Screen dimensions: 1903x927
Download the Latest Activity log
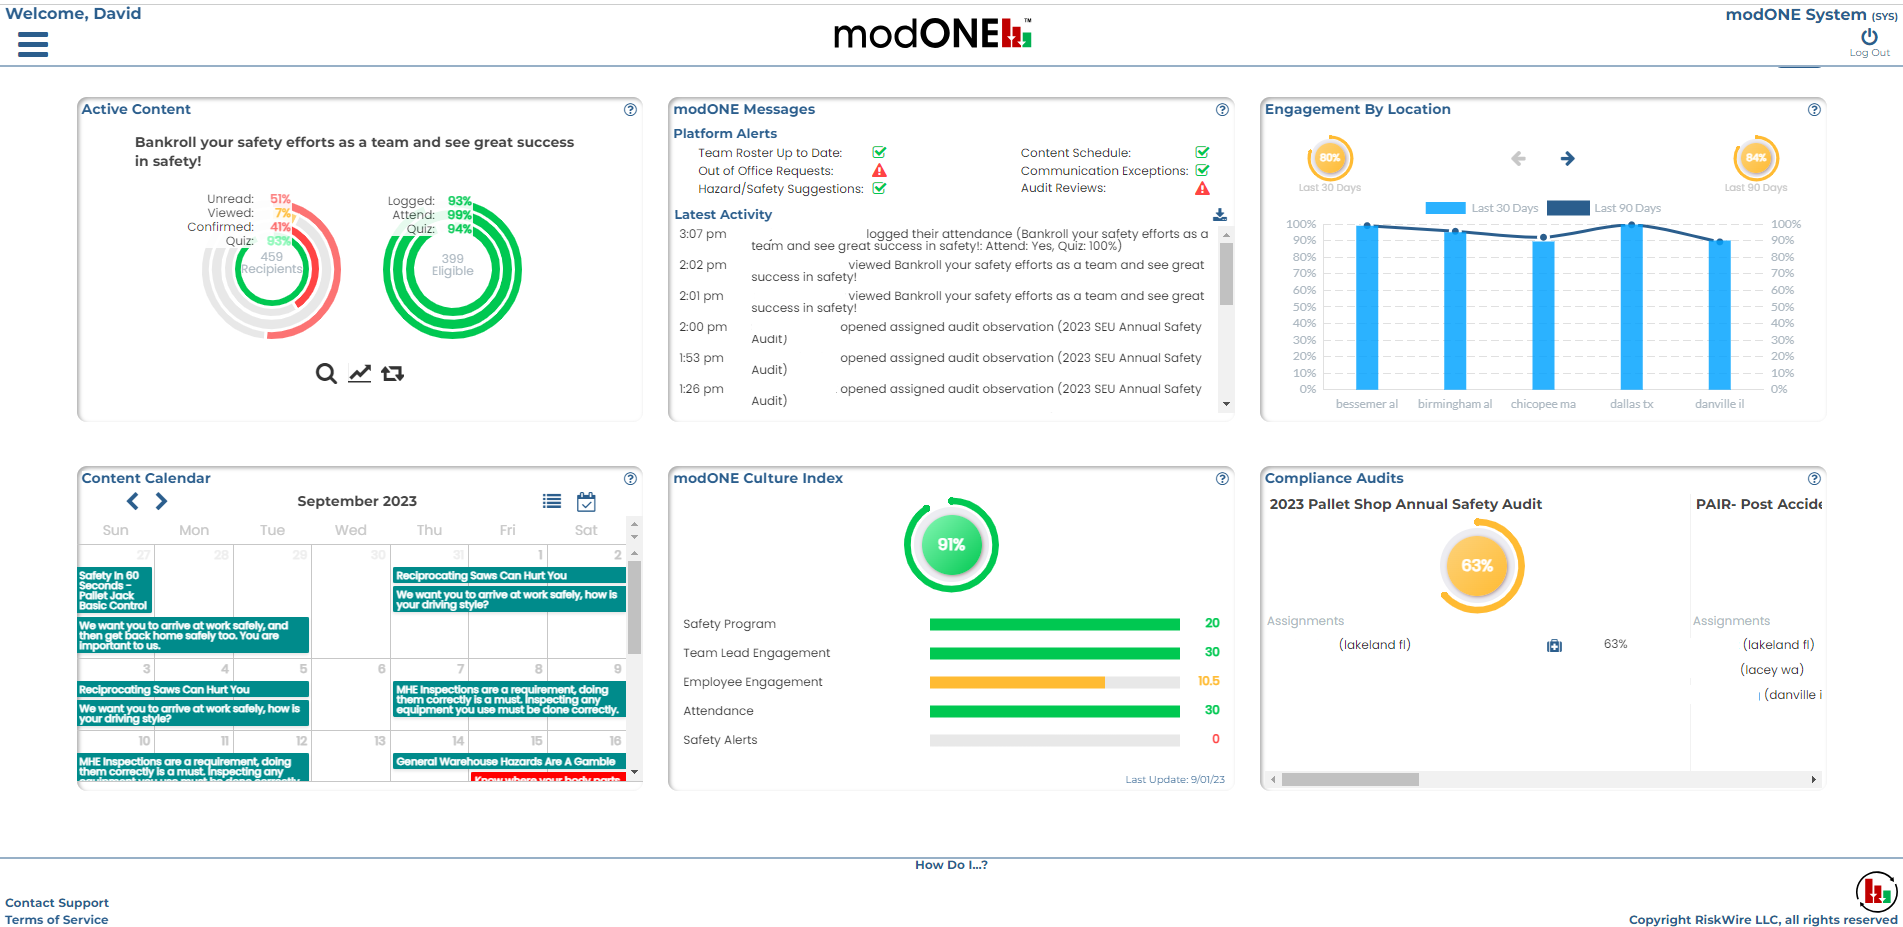[1220, 215]
